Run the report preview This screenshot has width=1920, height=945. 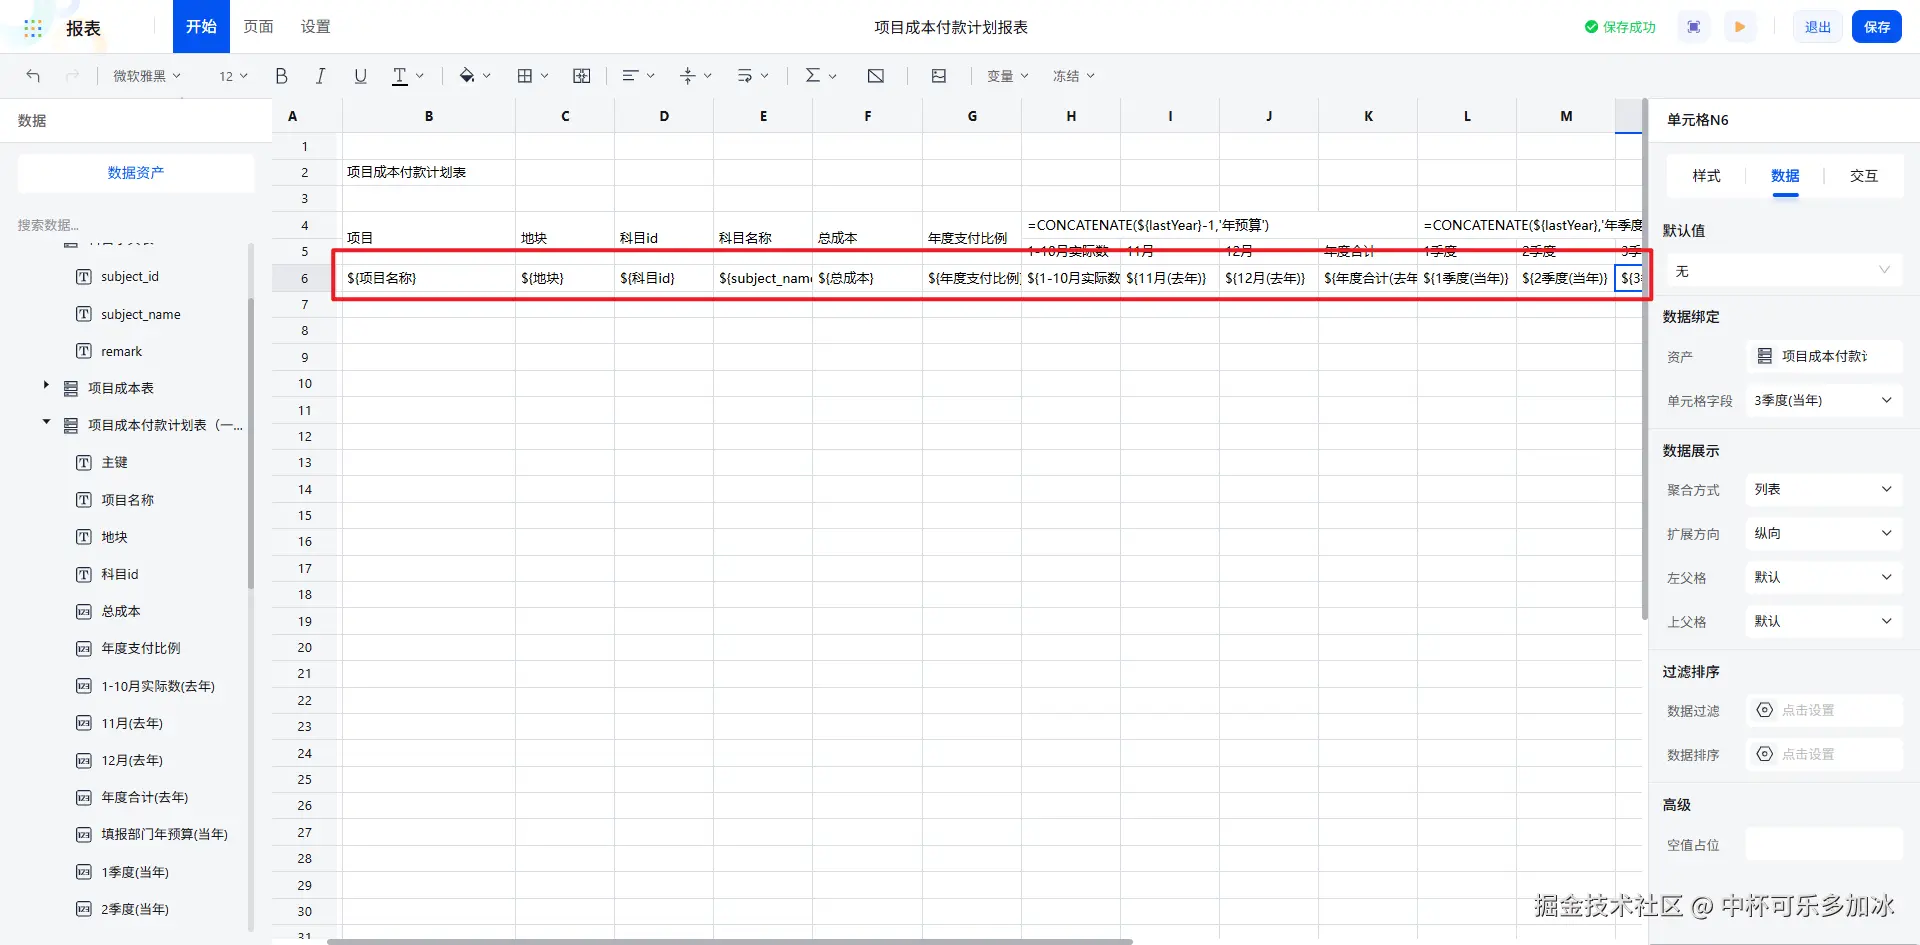[x=1740, y=27]
